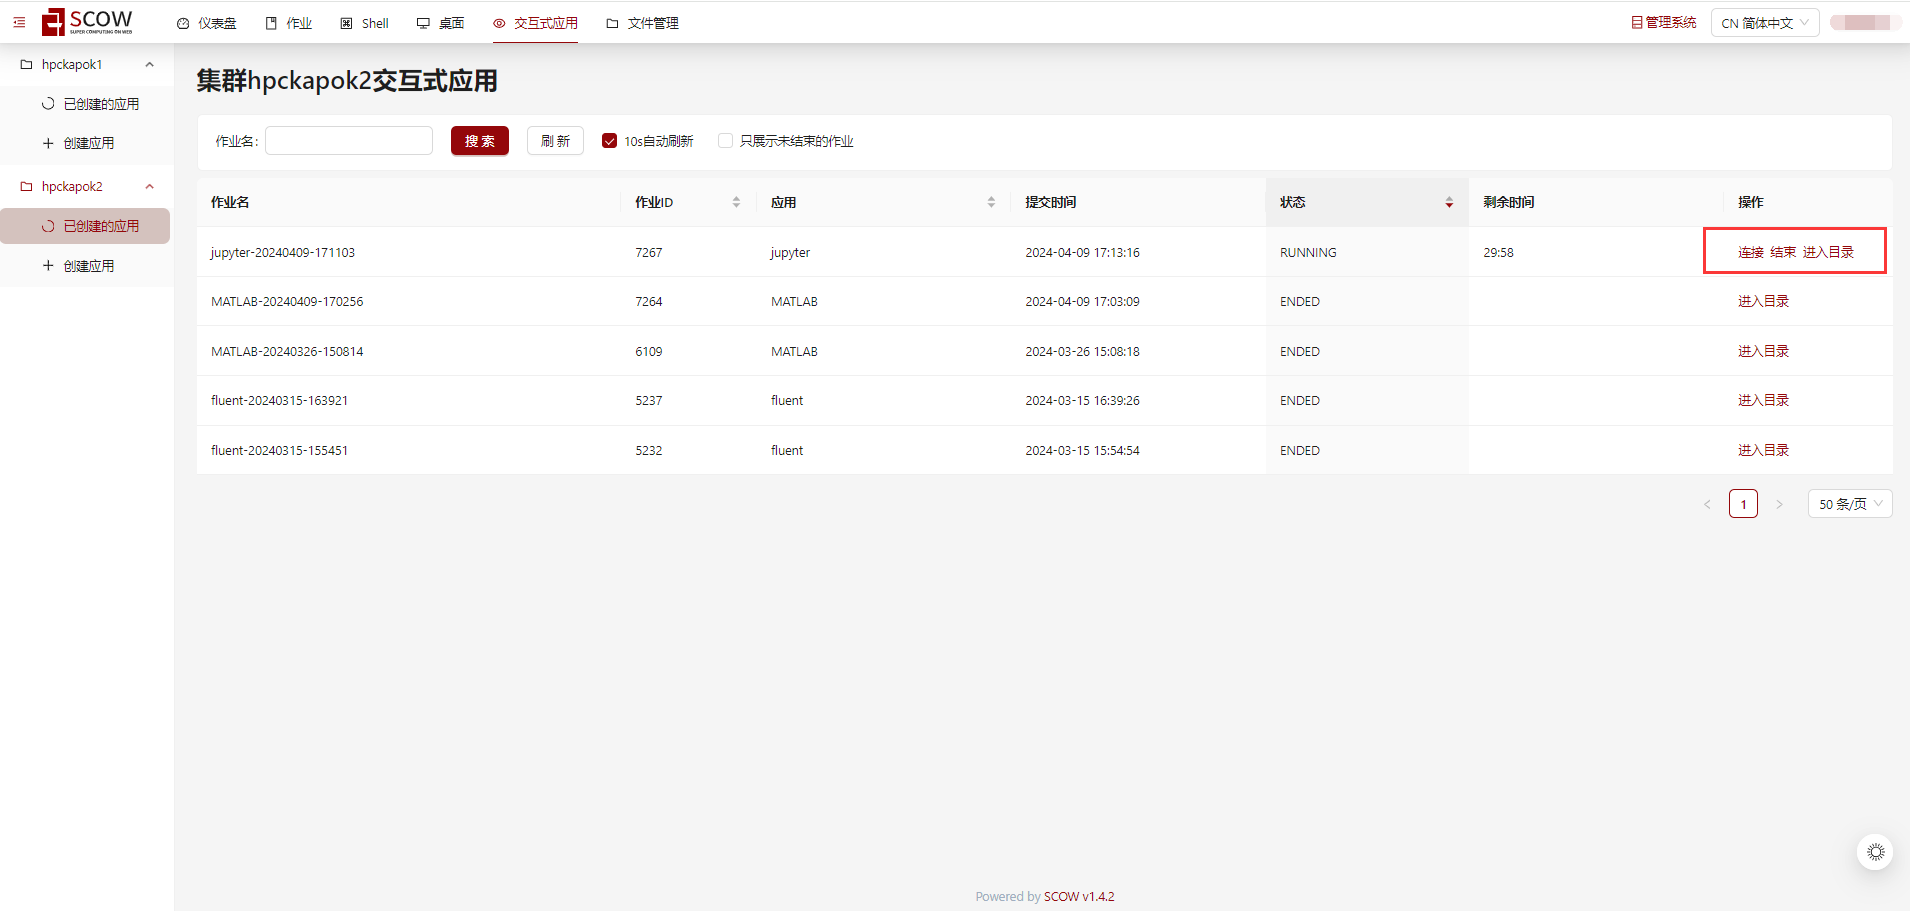This screenshot has height=911, width=1910.
Task: Open the Shell menu
Action: tap(365, 23)
